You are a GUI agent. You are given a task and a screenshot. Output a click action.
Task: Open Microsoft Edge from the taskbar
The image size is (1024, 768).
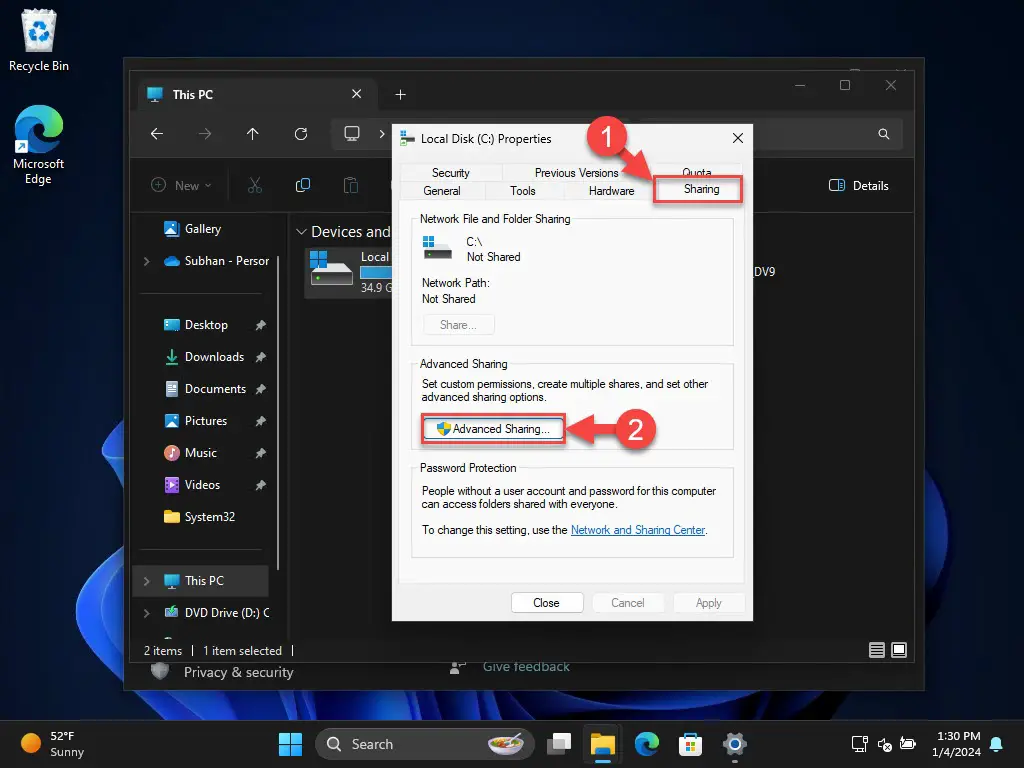[x=646, y=744]
